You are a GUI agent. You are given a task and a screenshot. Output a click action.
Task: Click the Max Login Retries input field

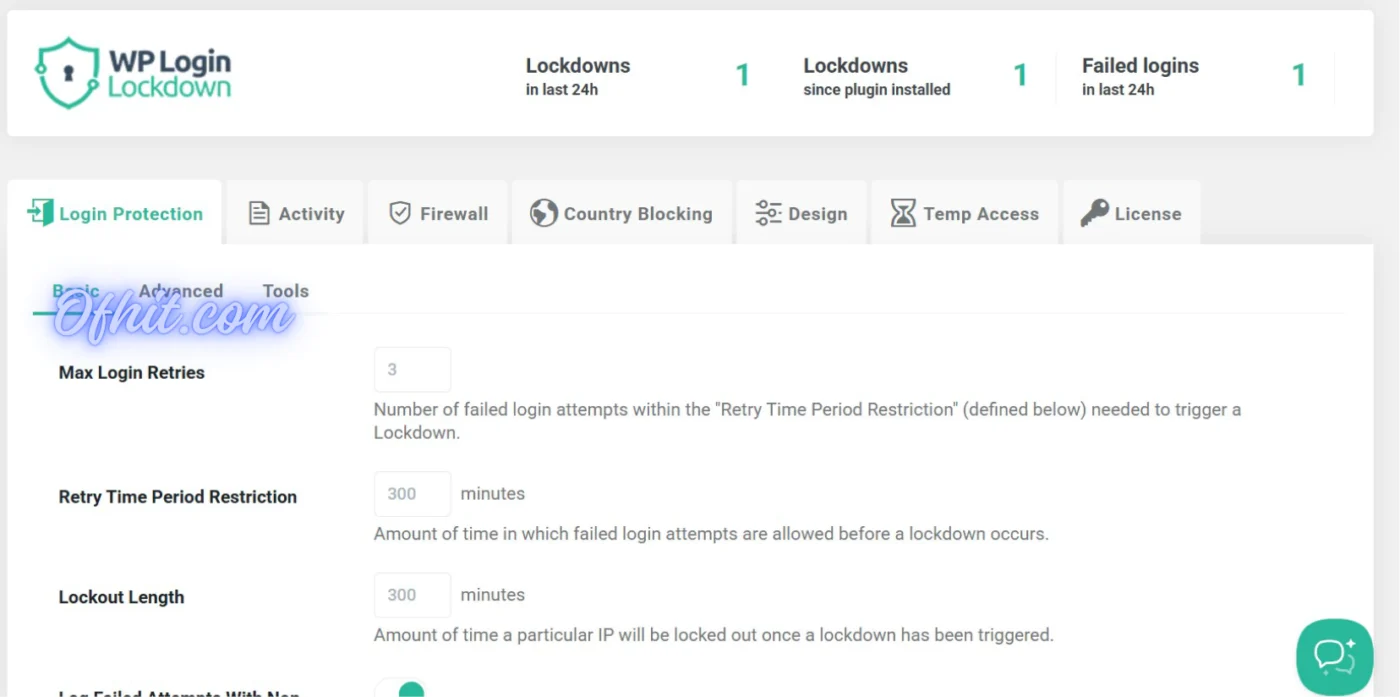[412, 370]
